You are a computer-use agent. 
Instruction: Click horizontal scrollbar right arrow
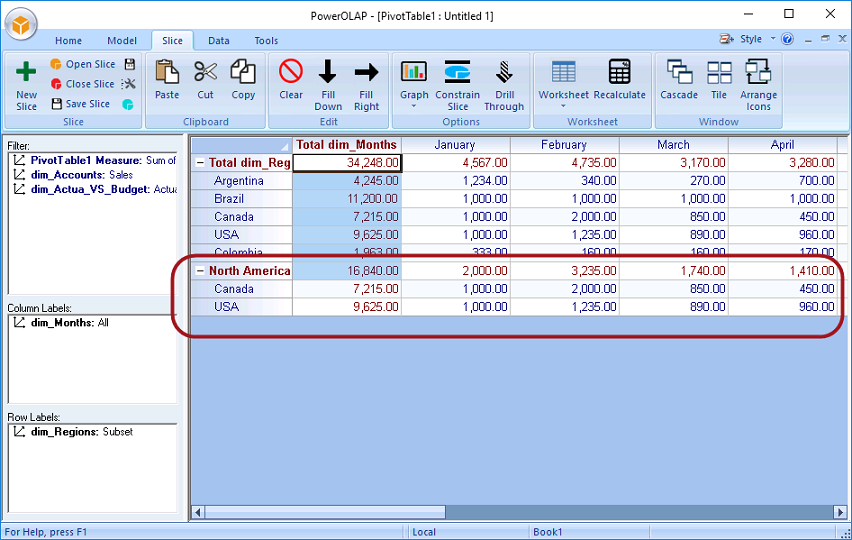point(840,512)
